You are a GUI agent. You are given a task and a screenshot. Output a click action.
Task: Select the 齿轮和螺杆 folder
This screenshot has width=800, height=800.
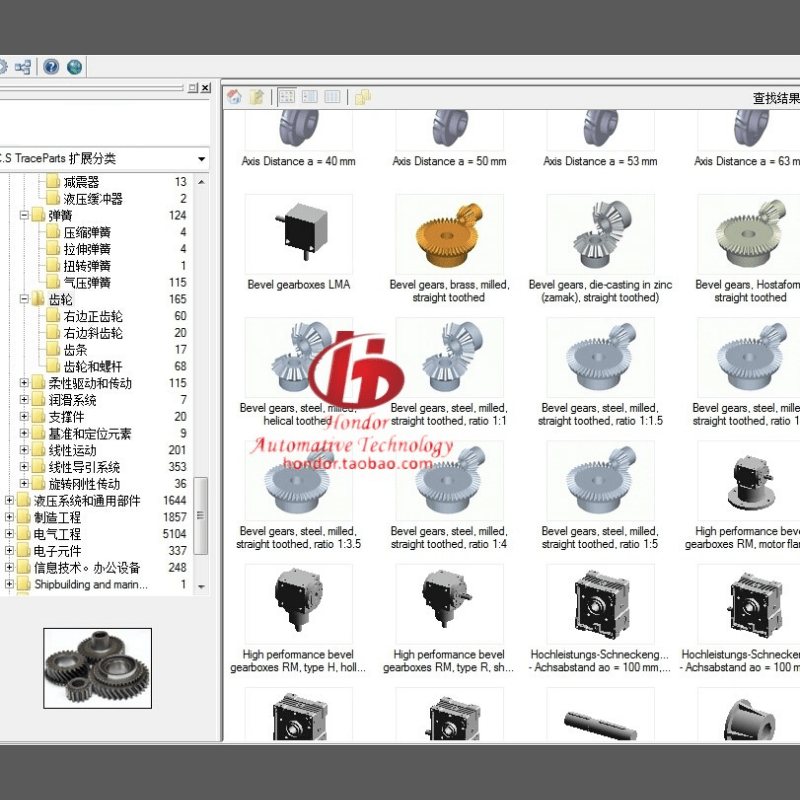(91, 366)
